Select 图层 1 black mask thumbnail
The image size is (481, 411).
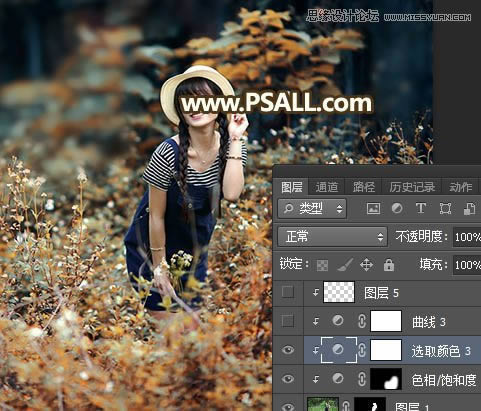(370, 404)
